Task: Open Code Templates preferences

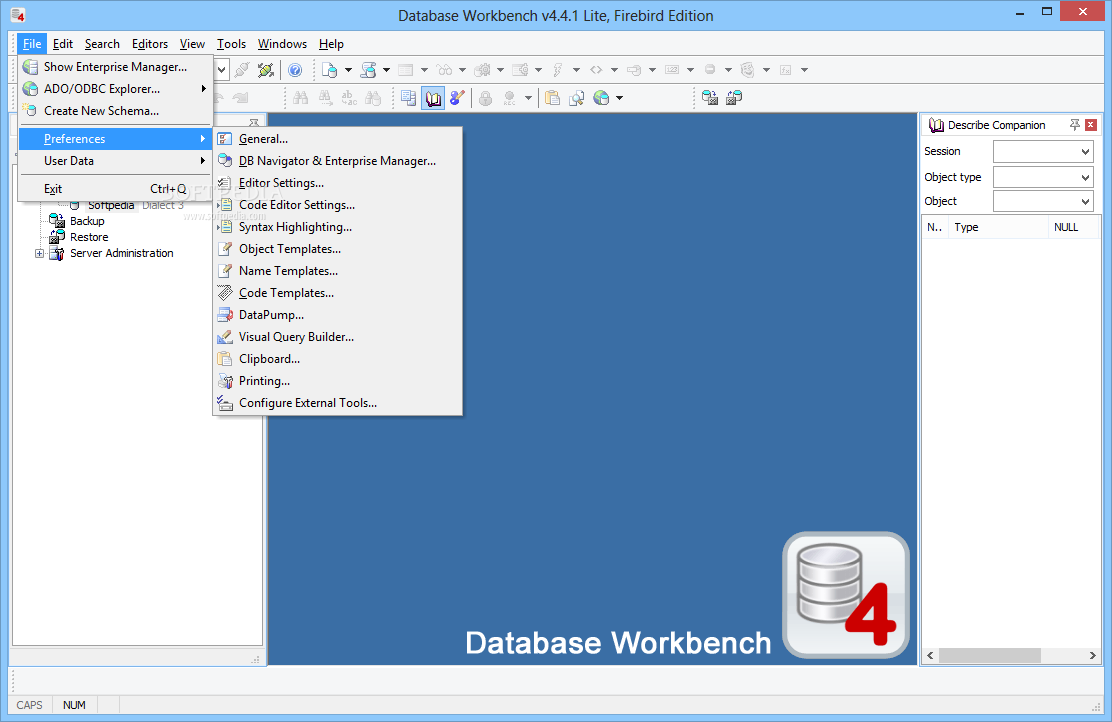Action: click(x=338, y=293)
